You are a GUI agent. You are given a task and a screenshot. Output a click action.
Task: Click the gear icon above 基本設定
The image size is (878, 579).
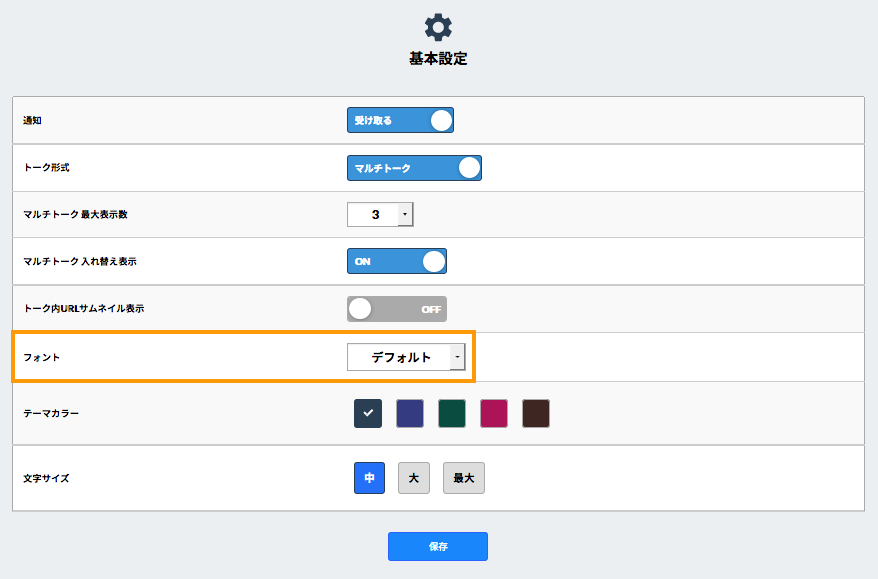click(x=438, y=27)
